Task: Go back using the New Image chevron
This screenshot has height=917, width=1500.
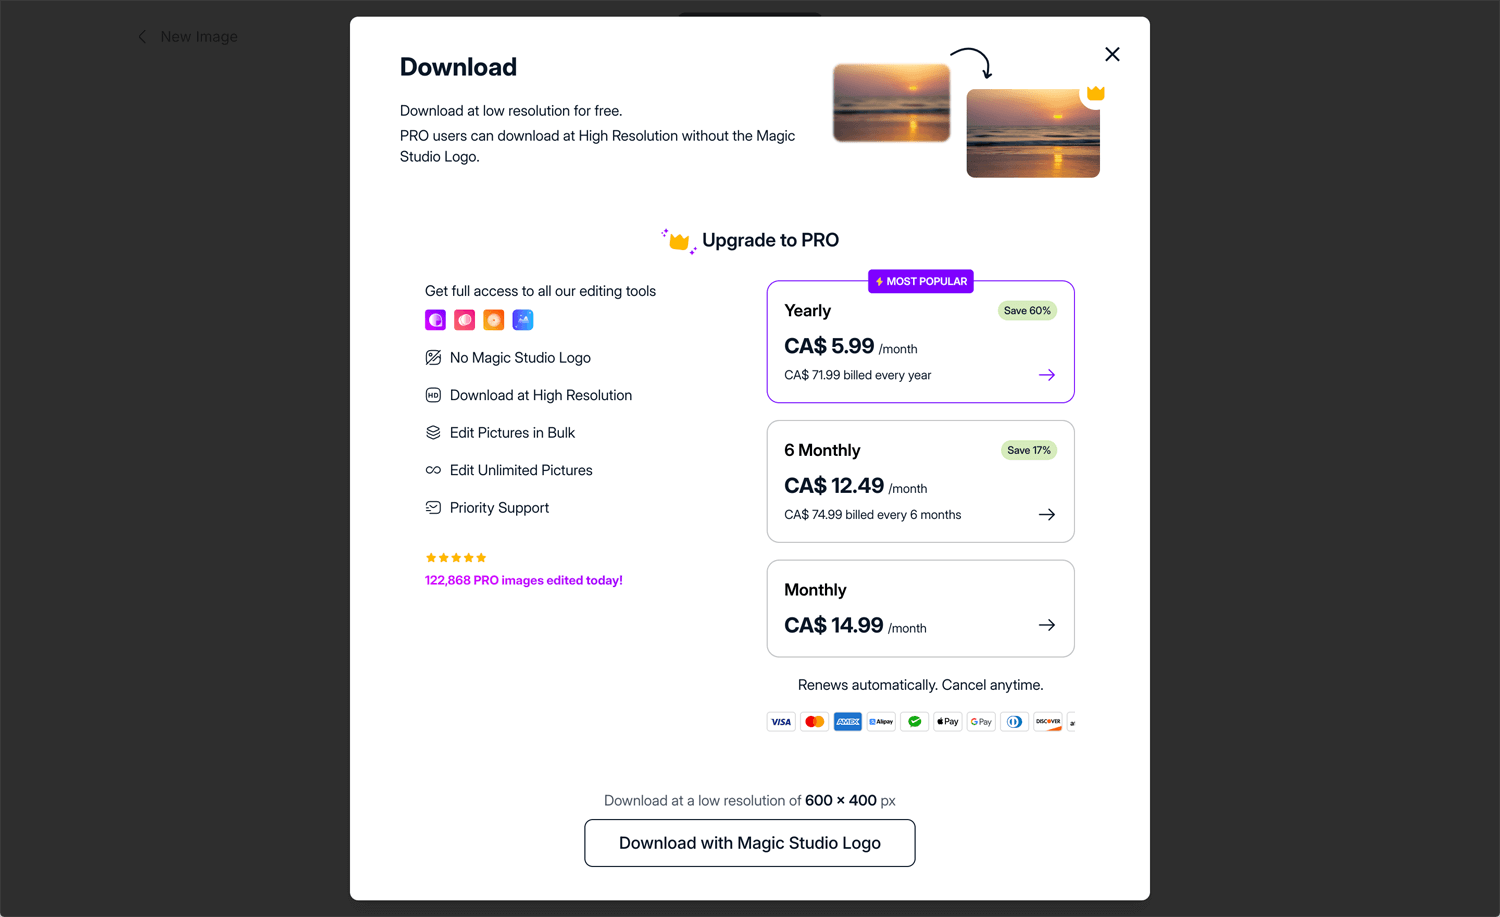Action: click(x=142, y=36)
